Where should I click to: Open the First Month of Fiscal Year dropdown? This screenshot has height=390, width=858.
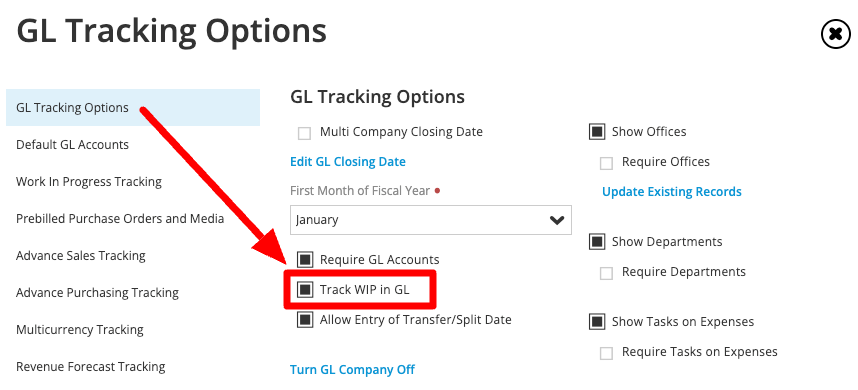point(431,220)
